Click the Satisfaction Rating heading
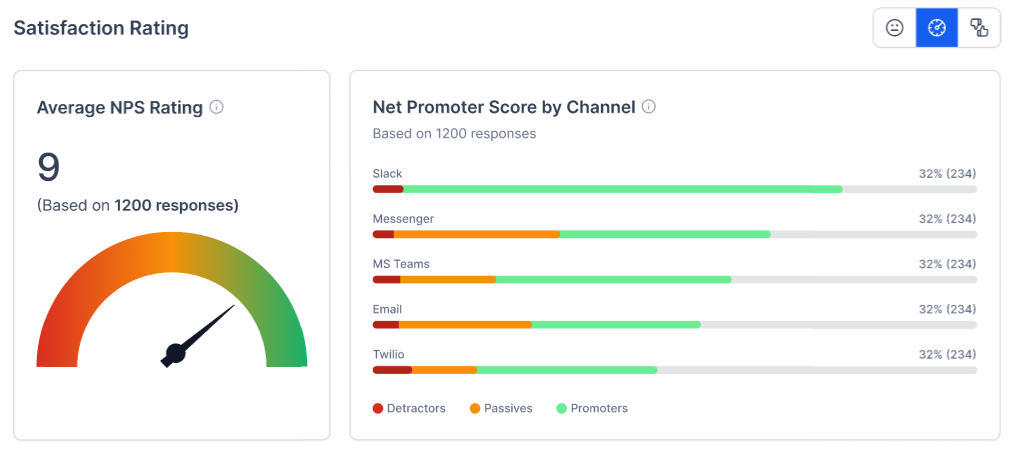 point(101,28)
